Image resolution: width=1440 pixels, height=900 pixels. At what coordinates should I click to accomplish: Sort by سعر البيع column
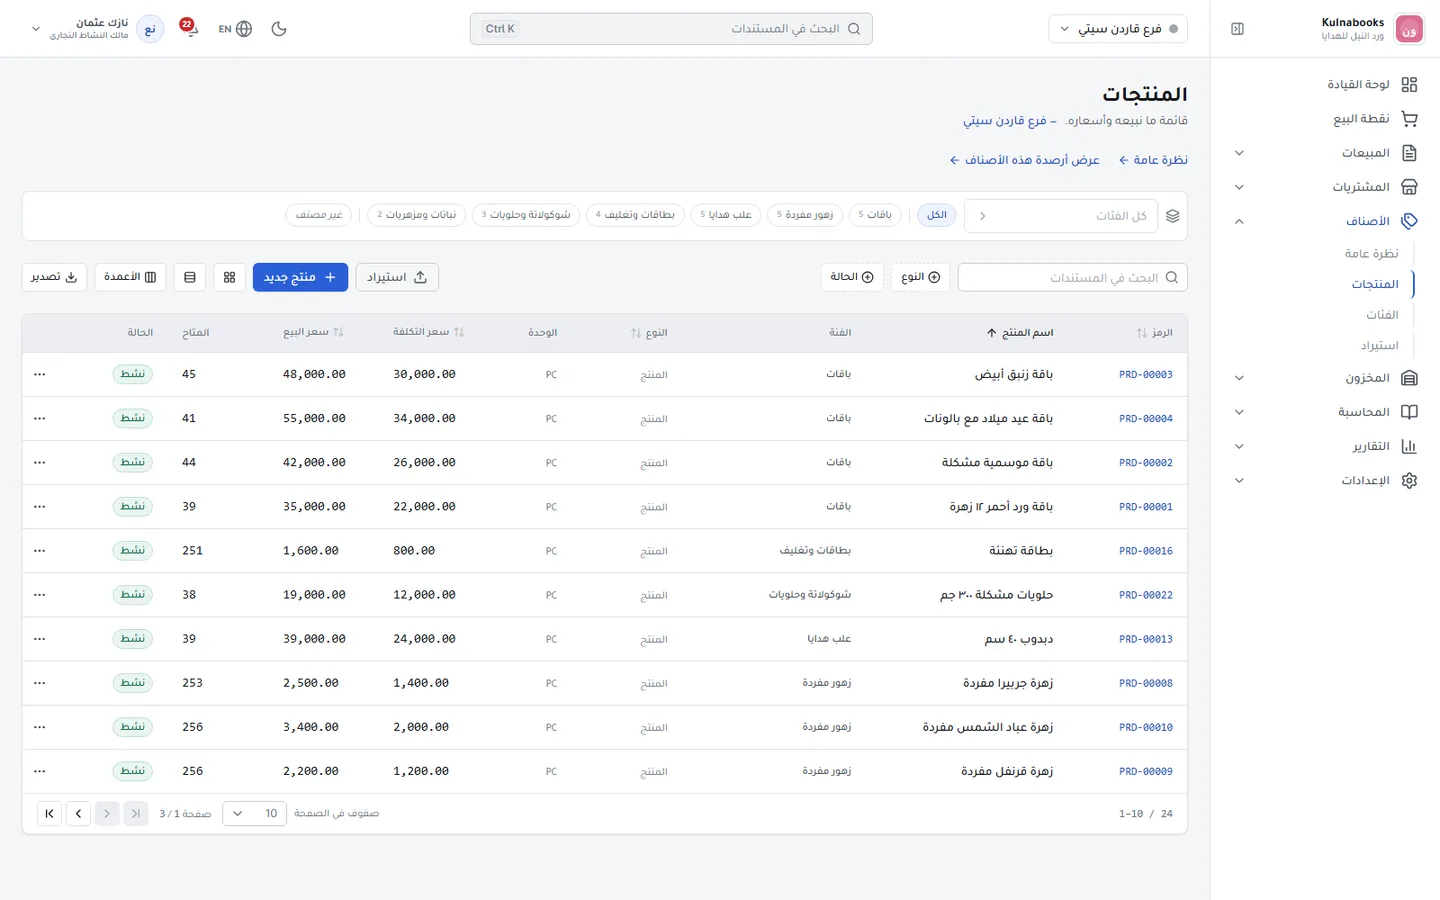coord(313,332)
